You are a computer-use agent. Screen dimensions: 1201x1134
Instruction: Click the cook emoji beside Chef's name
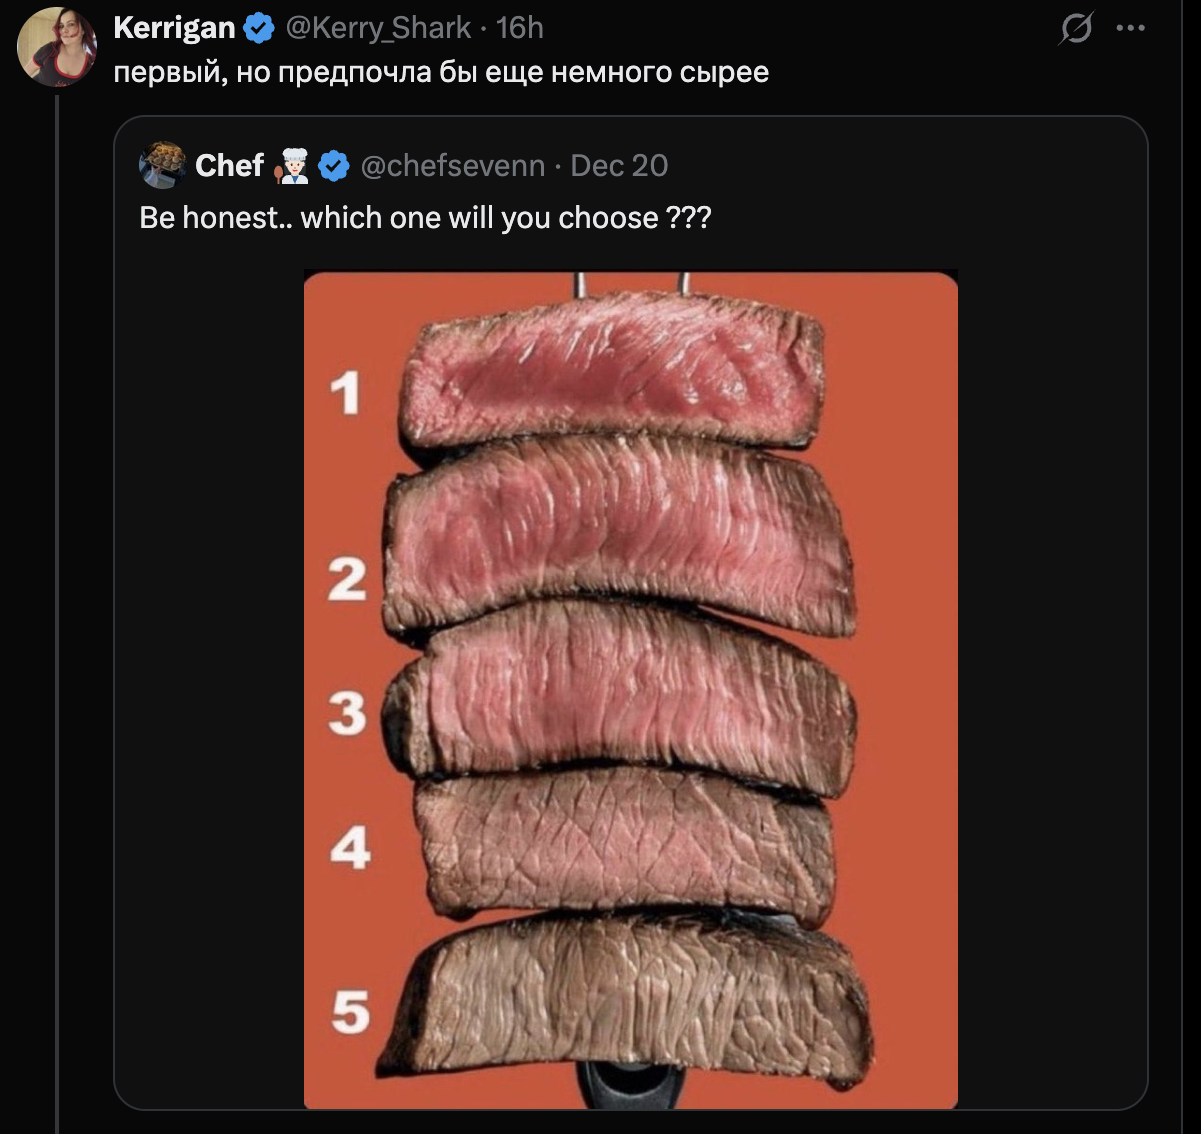(292, 166)
